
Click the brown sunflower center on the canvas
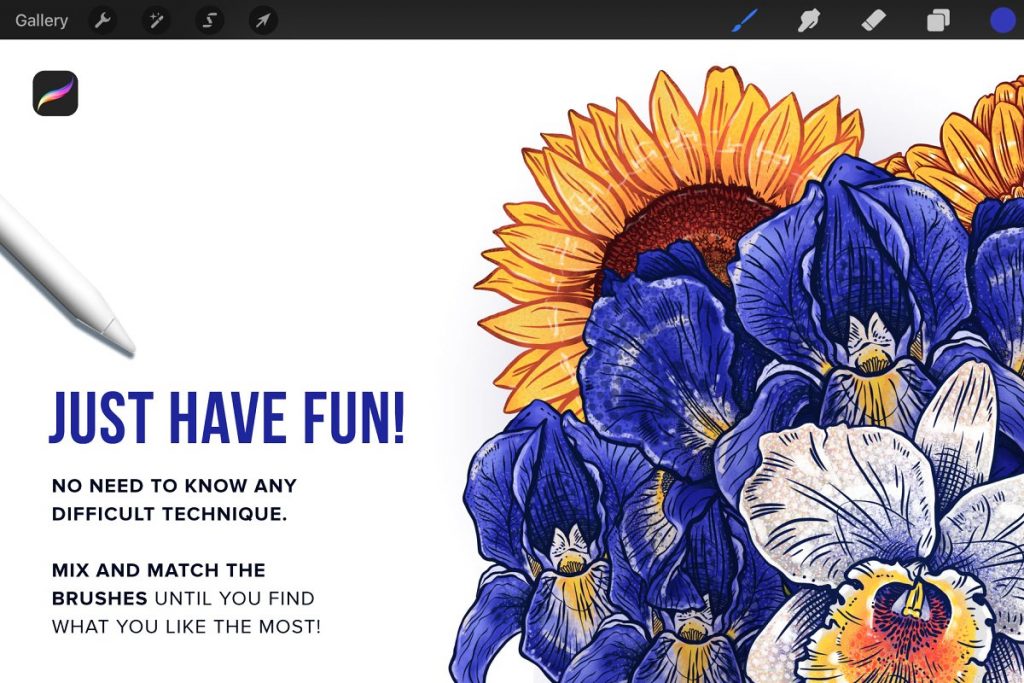point(679,225)
